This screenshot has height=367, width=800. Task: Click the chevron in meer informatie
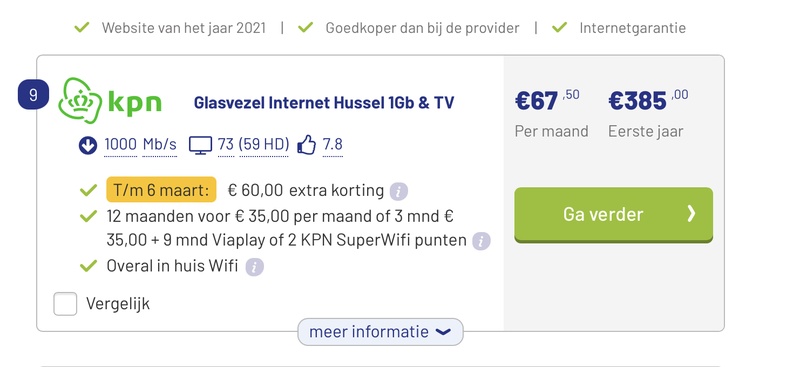(443, 332)
